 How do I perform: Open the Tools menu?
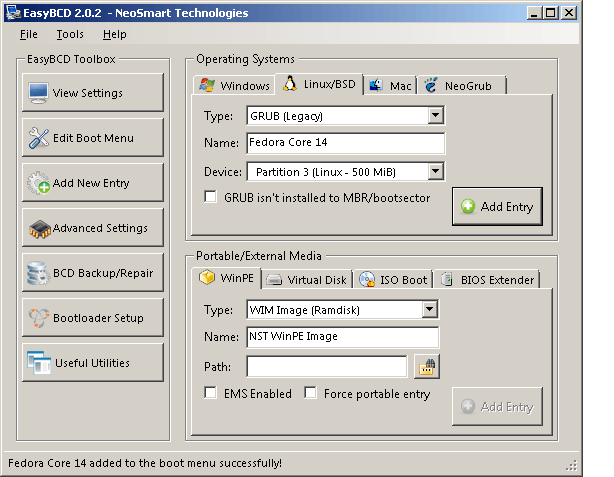pos(70,34)
